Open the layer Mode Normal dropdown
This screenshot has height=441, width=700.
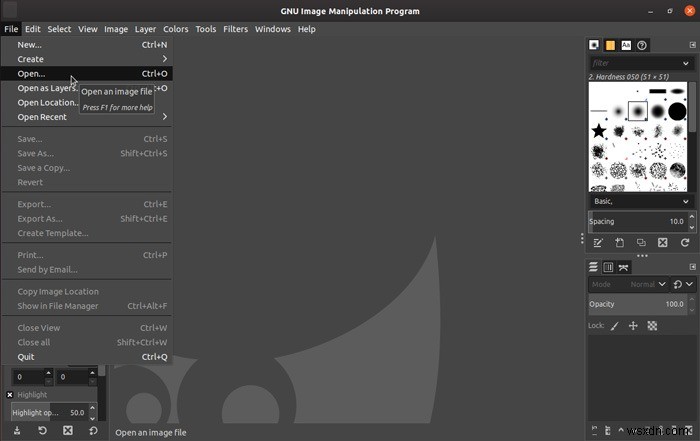(x=629, y=284)
